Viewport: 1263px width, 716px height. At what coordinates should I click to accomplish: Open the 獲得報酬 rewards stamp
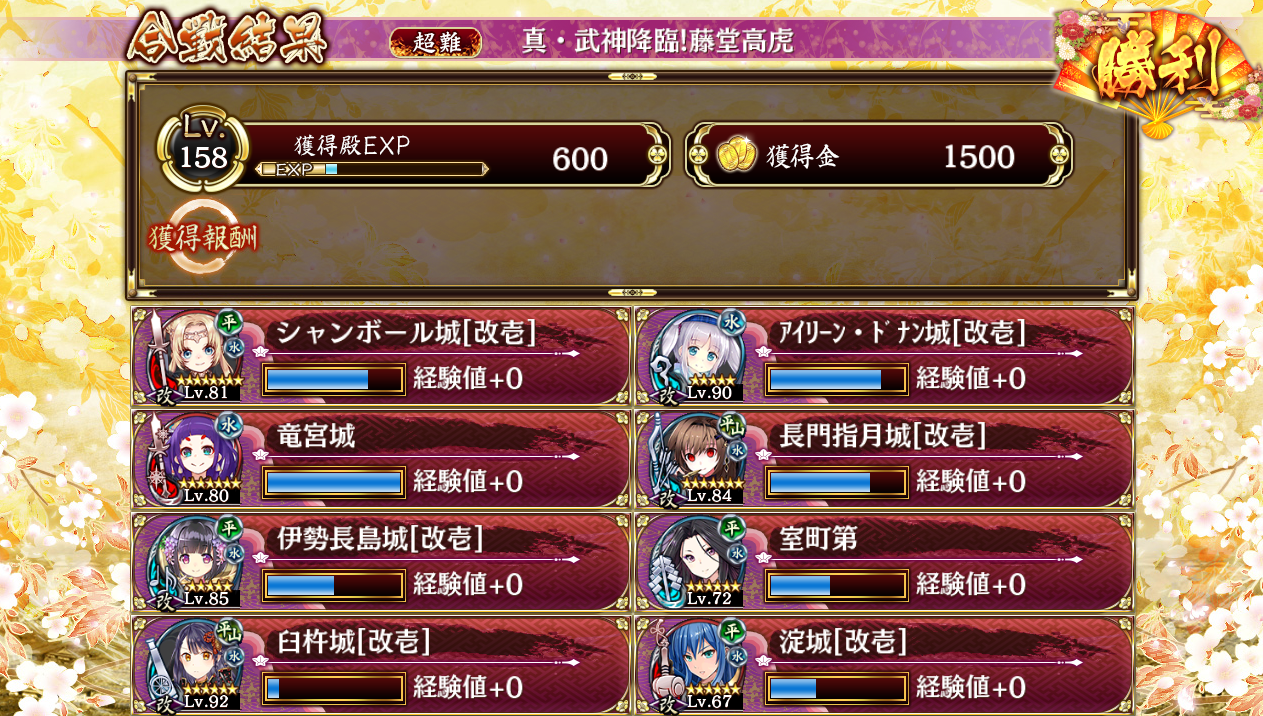click(204, 237)
